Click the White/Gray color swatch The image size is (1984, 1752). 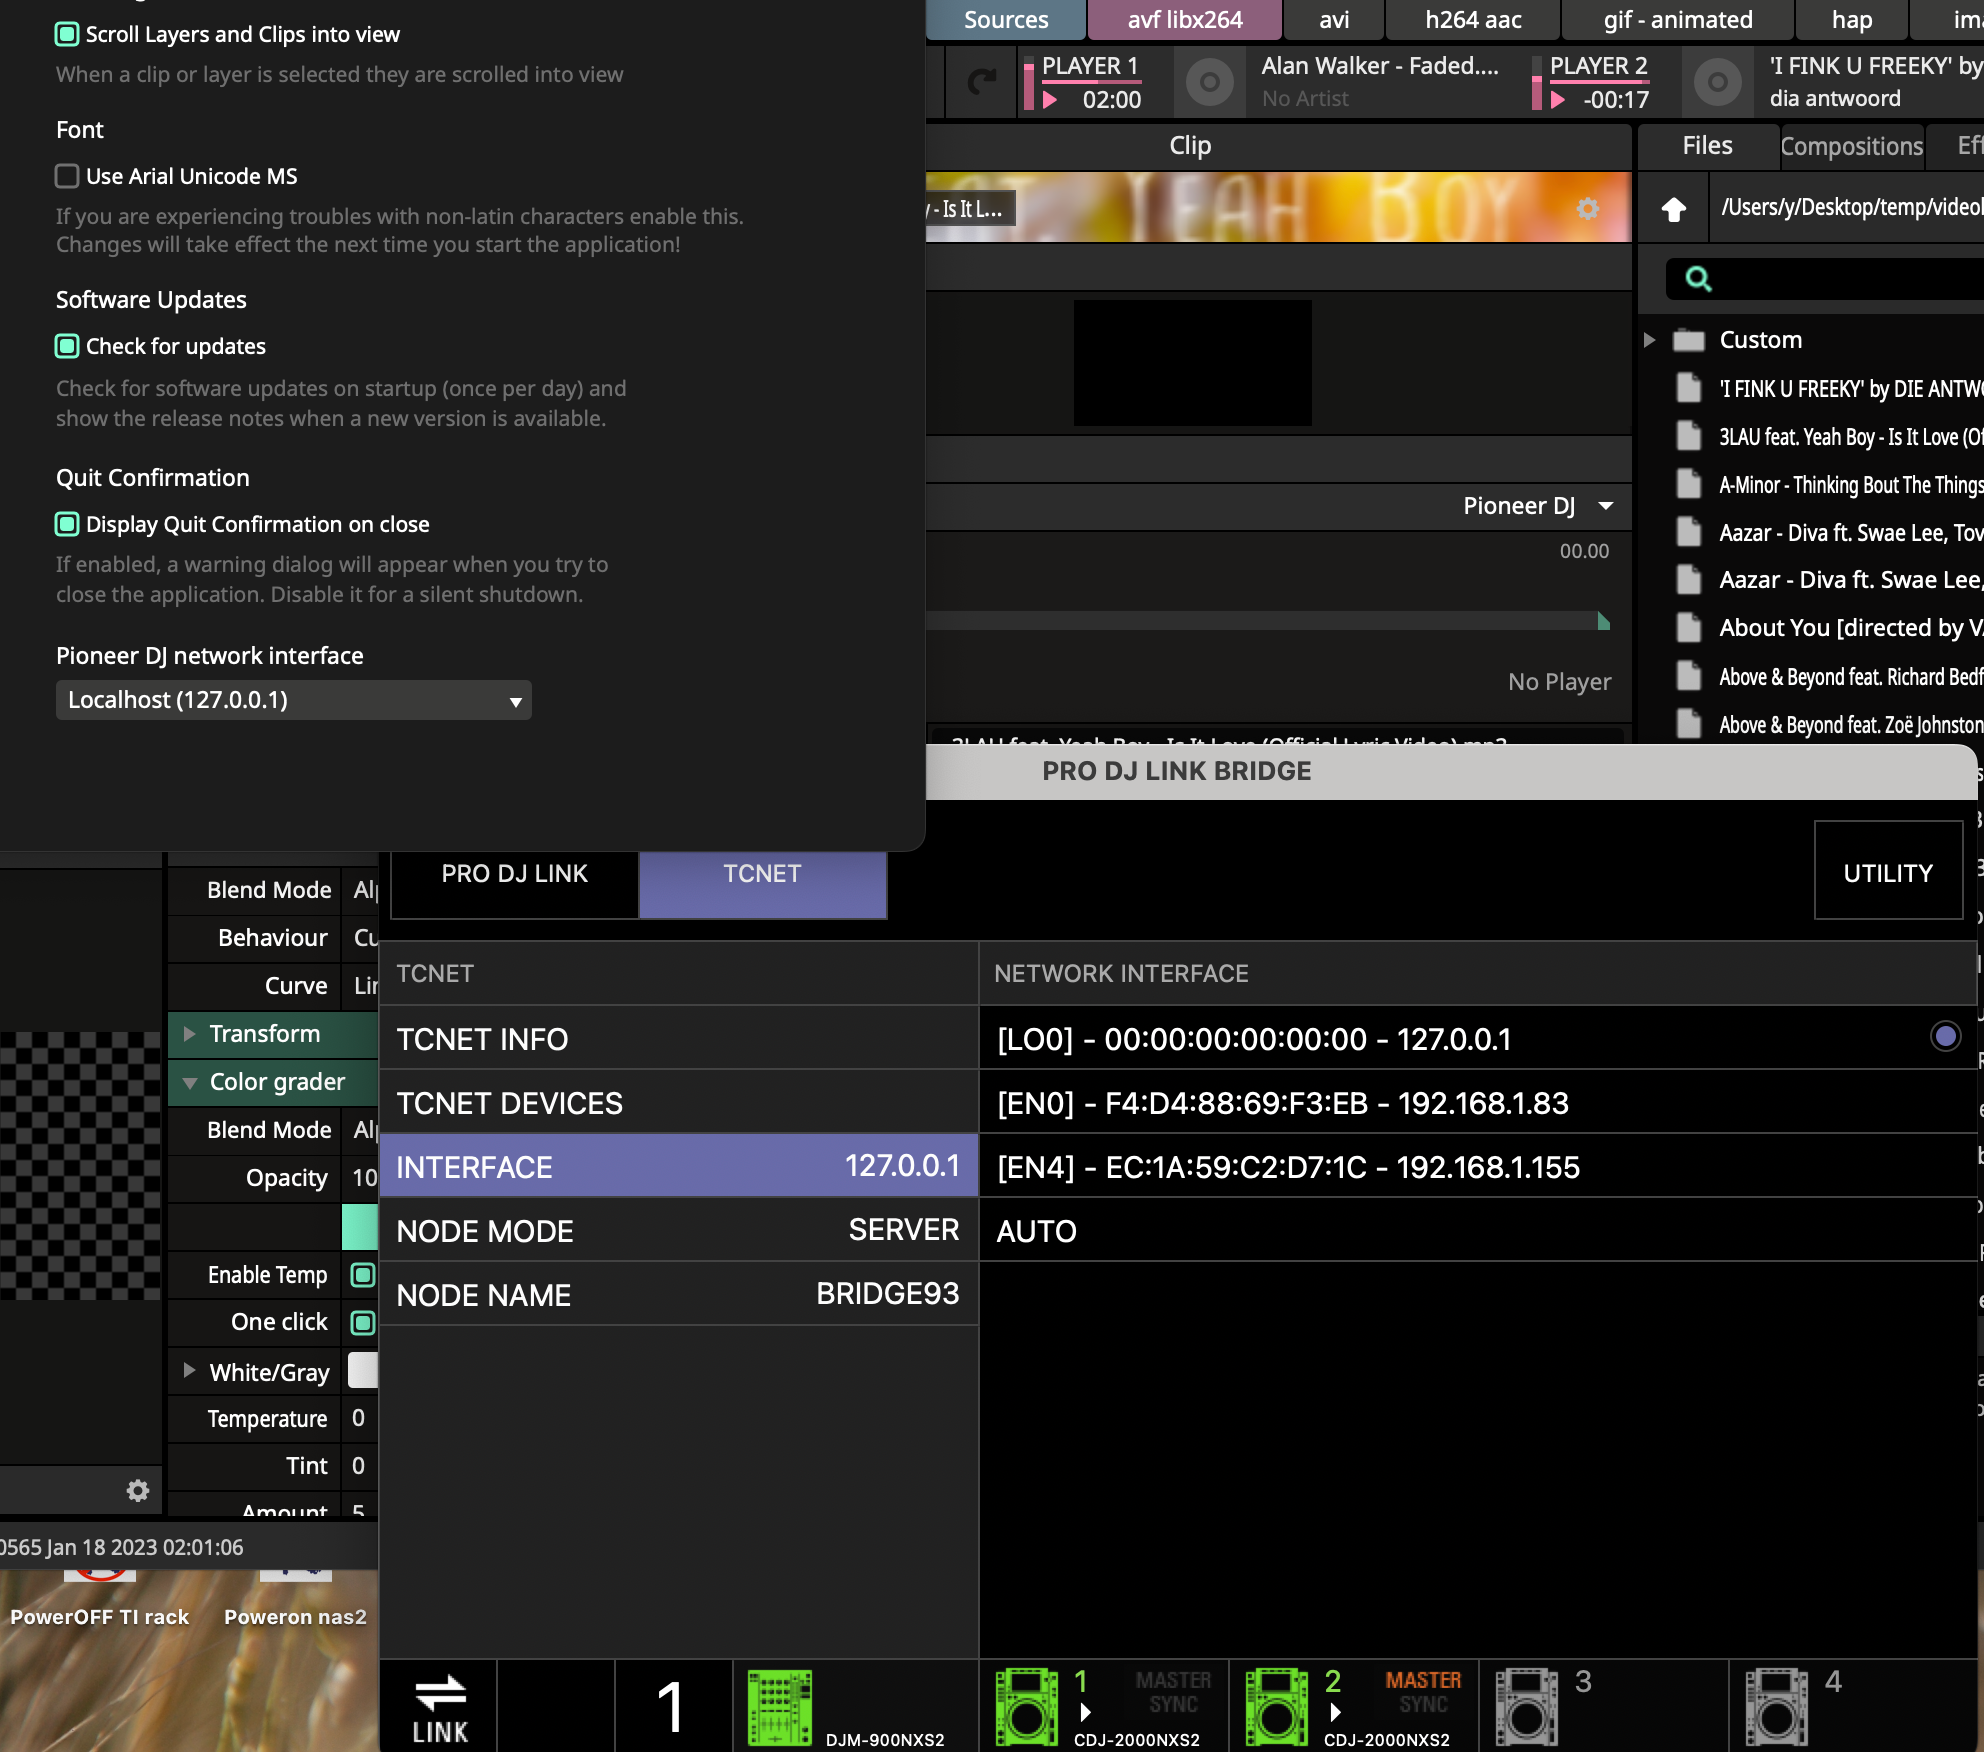362,1370
